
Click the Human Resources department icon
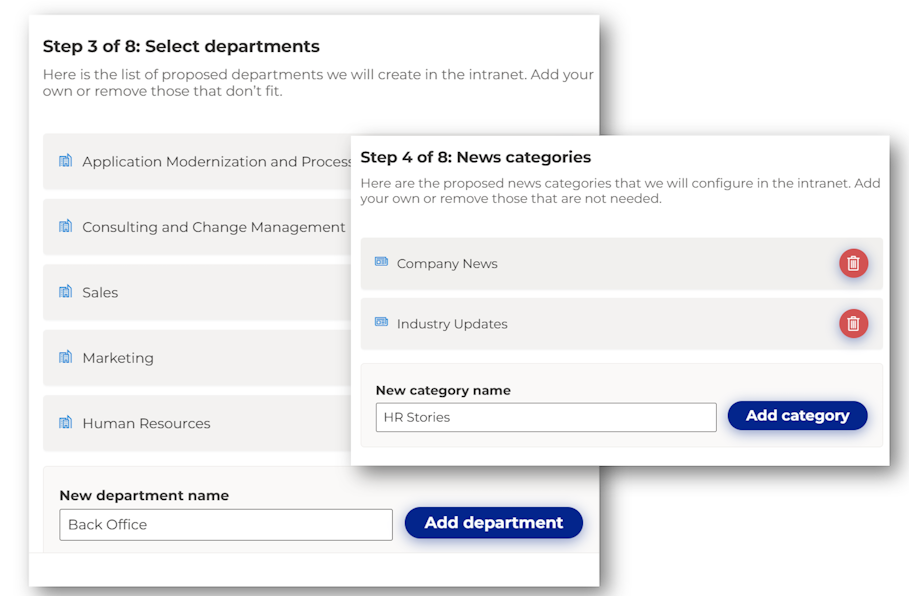point(66,423)
